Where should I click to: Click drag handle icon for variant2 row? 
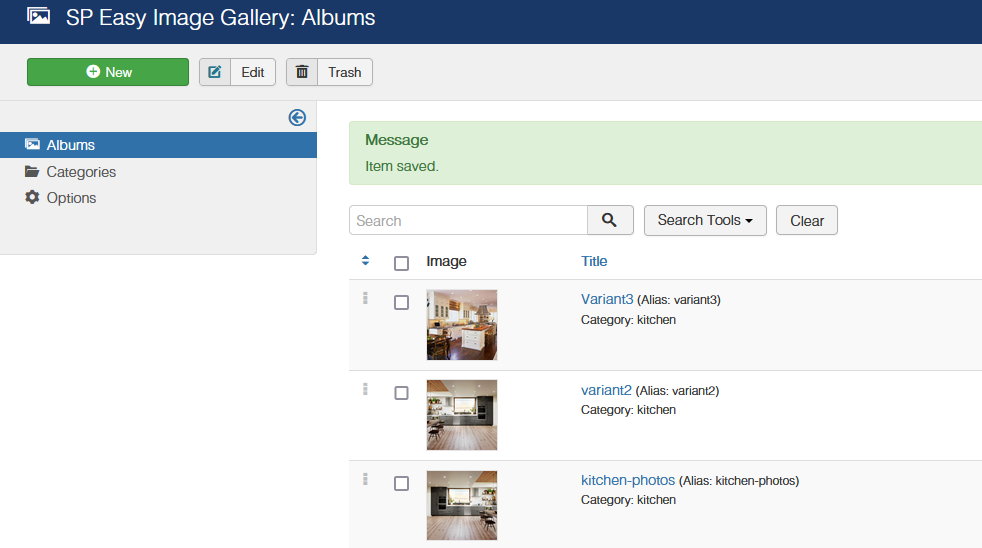(366, 388)
